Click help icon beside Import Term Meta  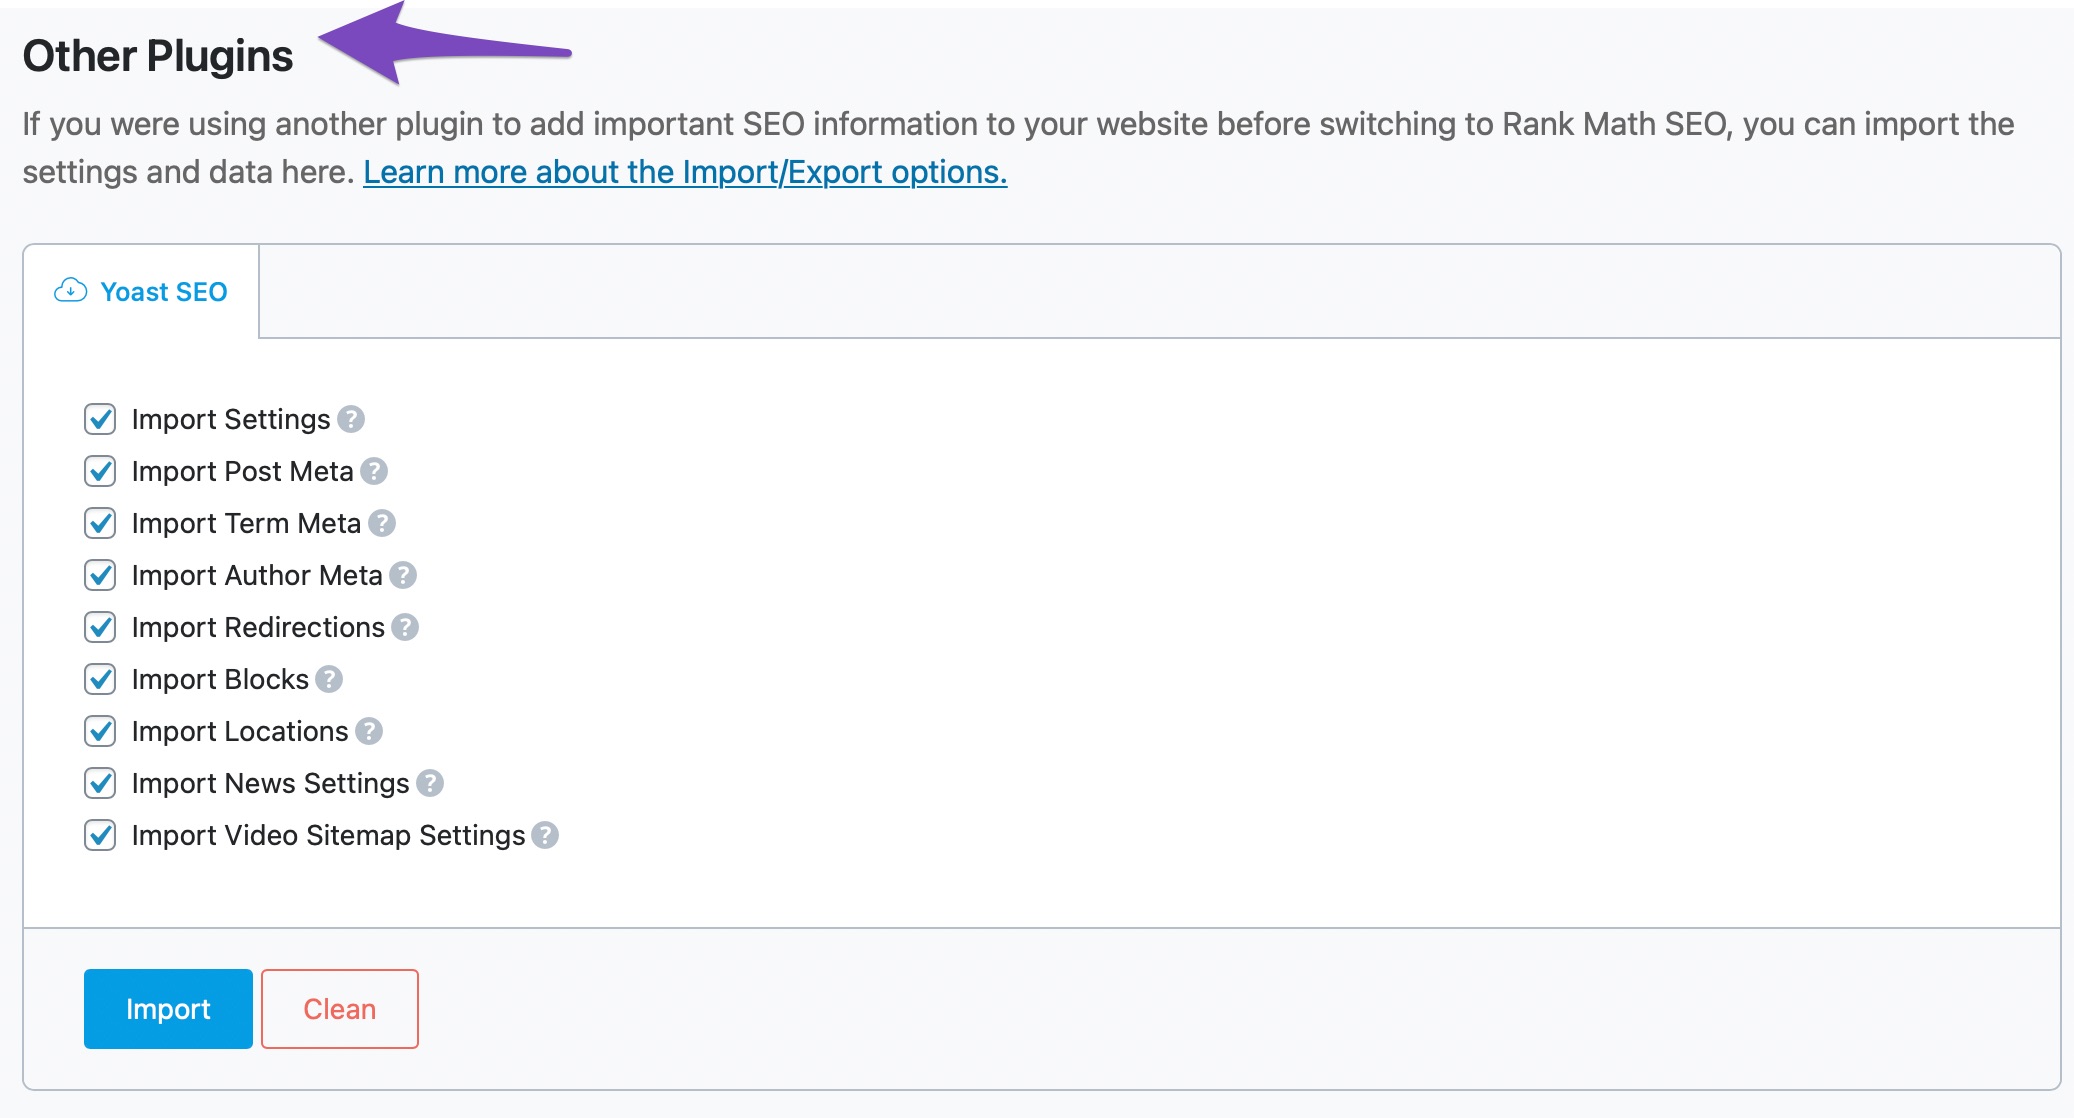pos(382,523)
